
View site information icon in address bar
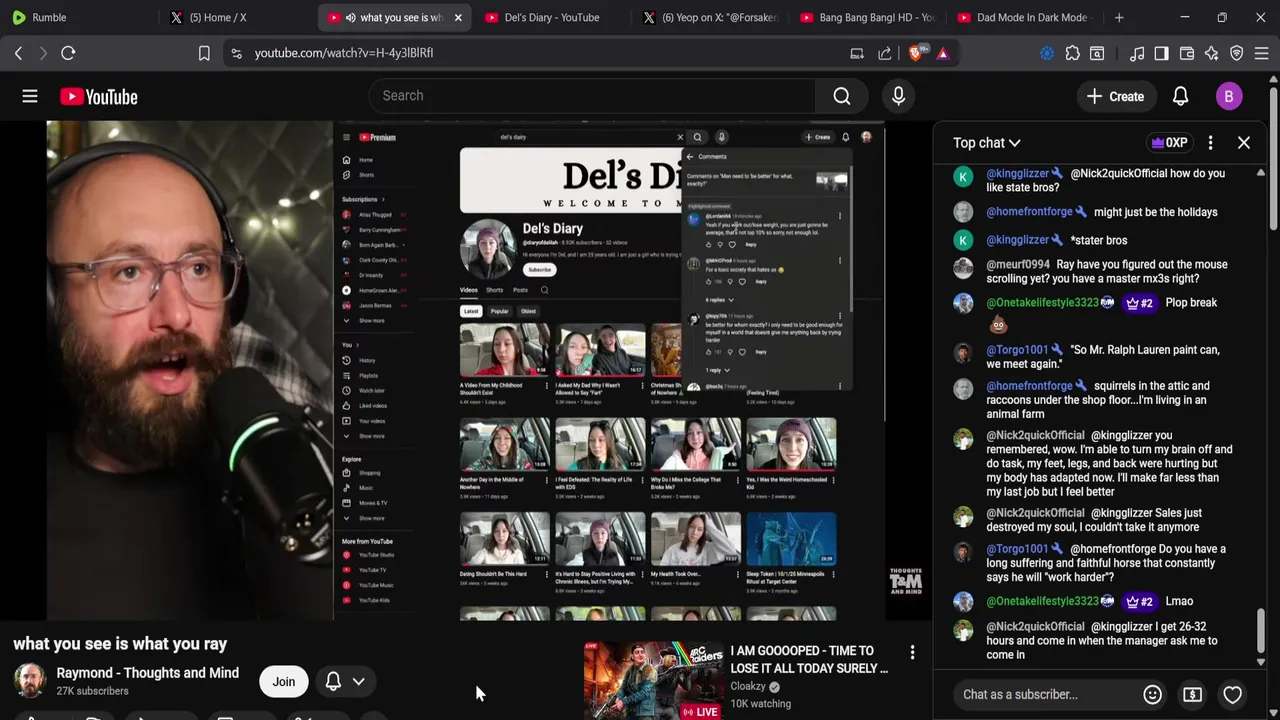pos(236,53)
